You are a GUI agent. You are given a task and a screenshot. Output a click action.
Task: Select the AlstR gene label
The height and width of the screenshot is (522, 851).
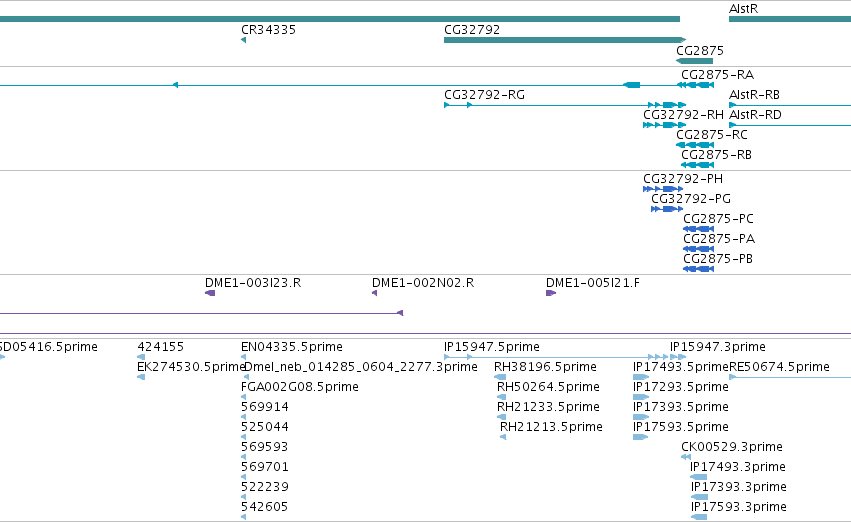pyautogui.click(x=743, y=9)
